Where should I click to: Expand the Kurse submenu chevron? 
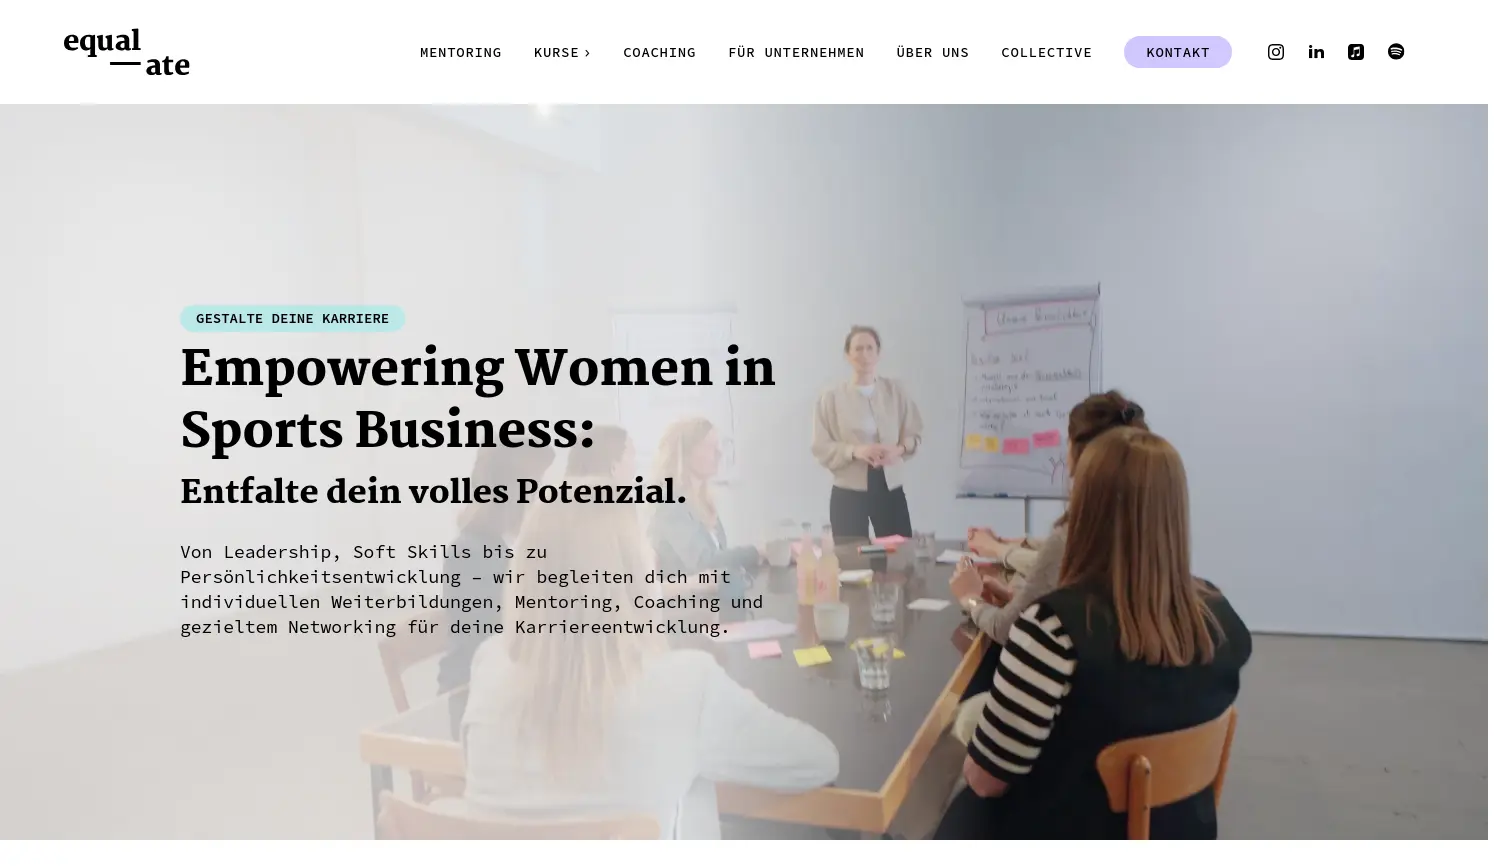[x=588, y=53]
